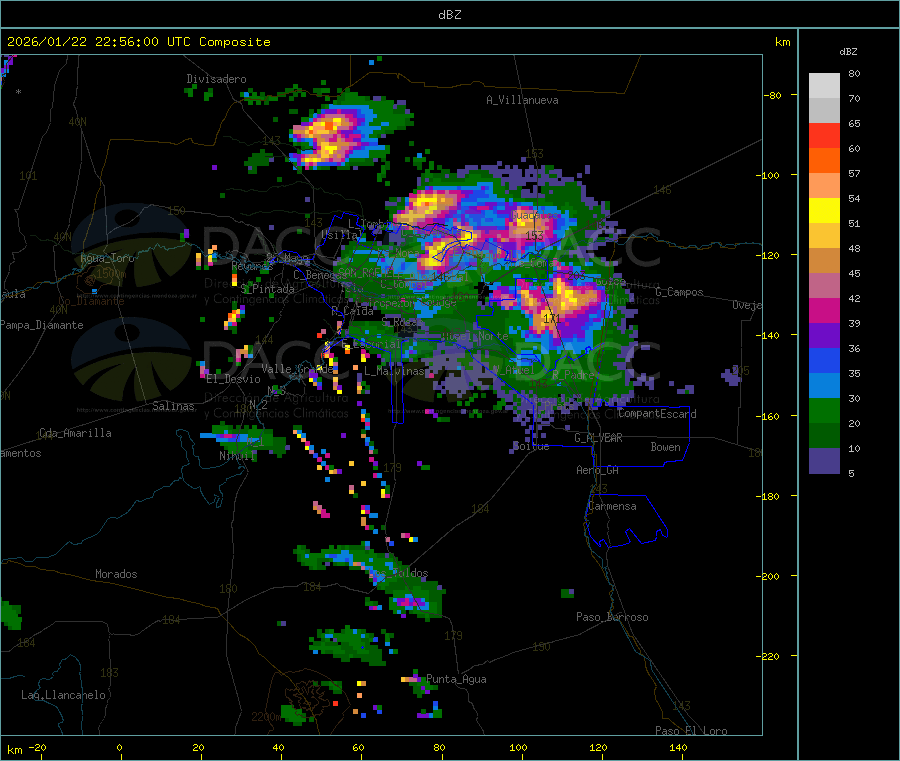The image size is (900, 761).
Task: Click the Soitue map label
Action: click(531, 446)
